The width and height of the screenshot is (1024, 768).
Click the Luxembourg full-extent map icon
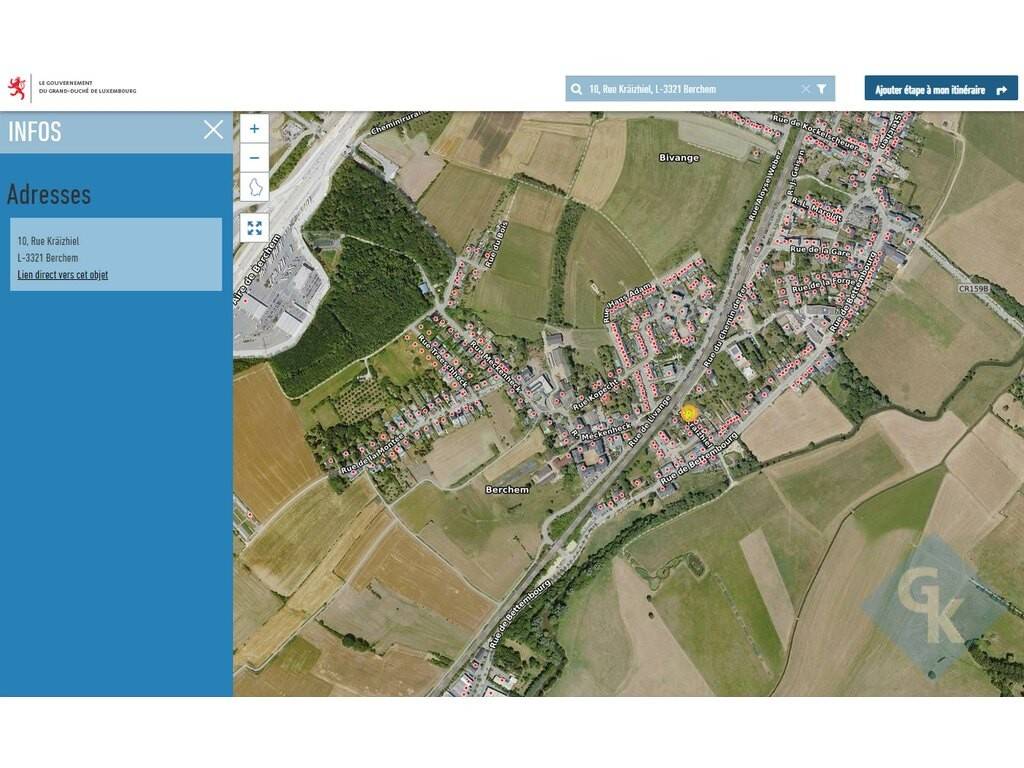(254, 188)
